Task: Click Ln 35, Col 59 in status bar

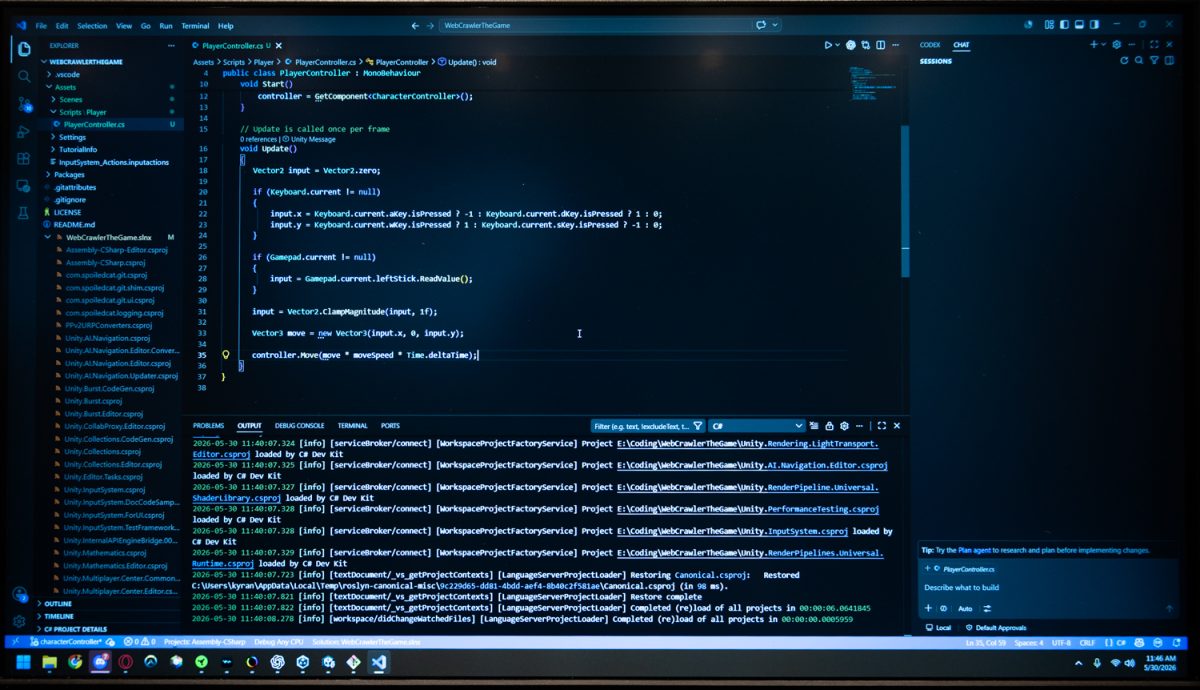Action: 986,642
